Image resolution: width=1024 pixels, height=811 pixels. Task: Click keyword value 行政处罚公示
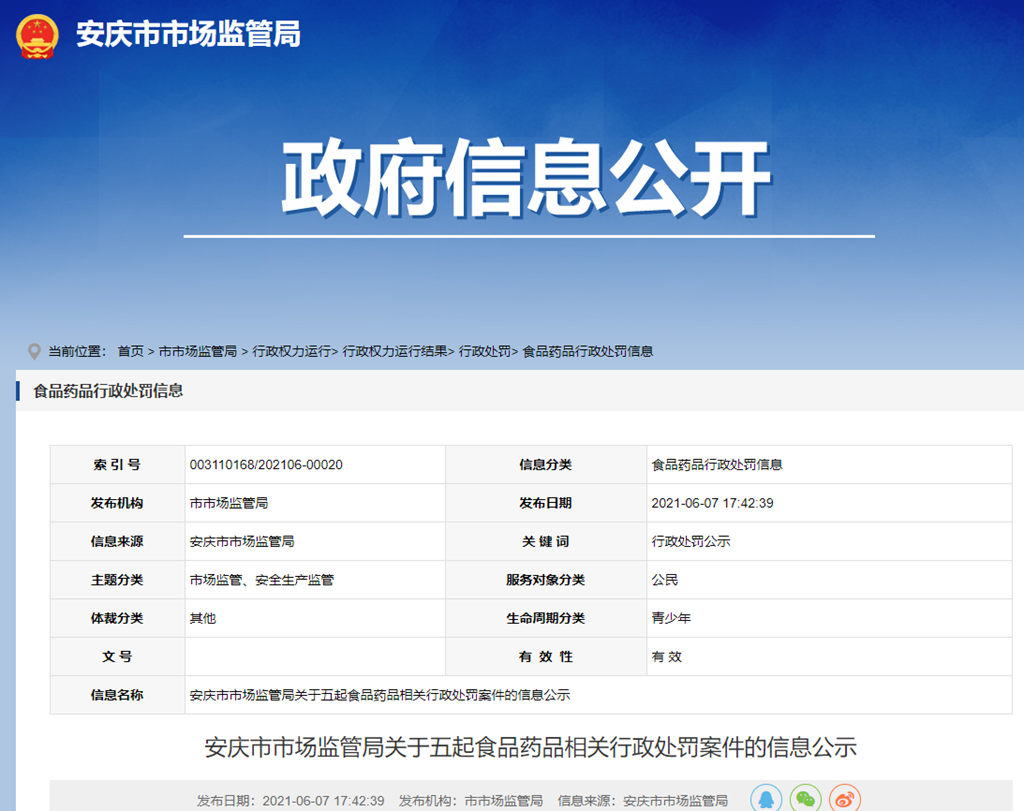pos(691,541)
